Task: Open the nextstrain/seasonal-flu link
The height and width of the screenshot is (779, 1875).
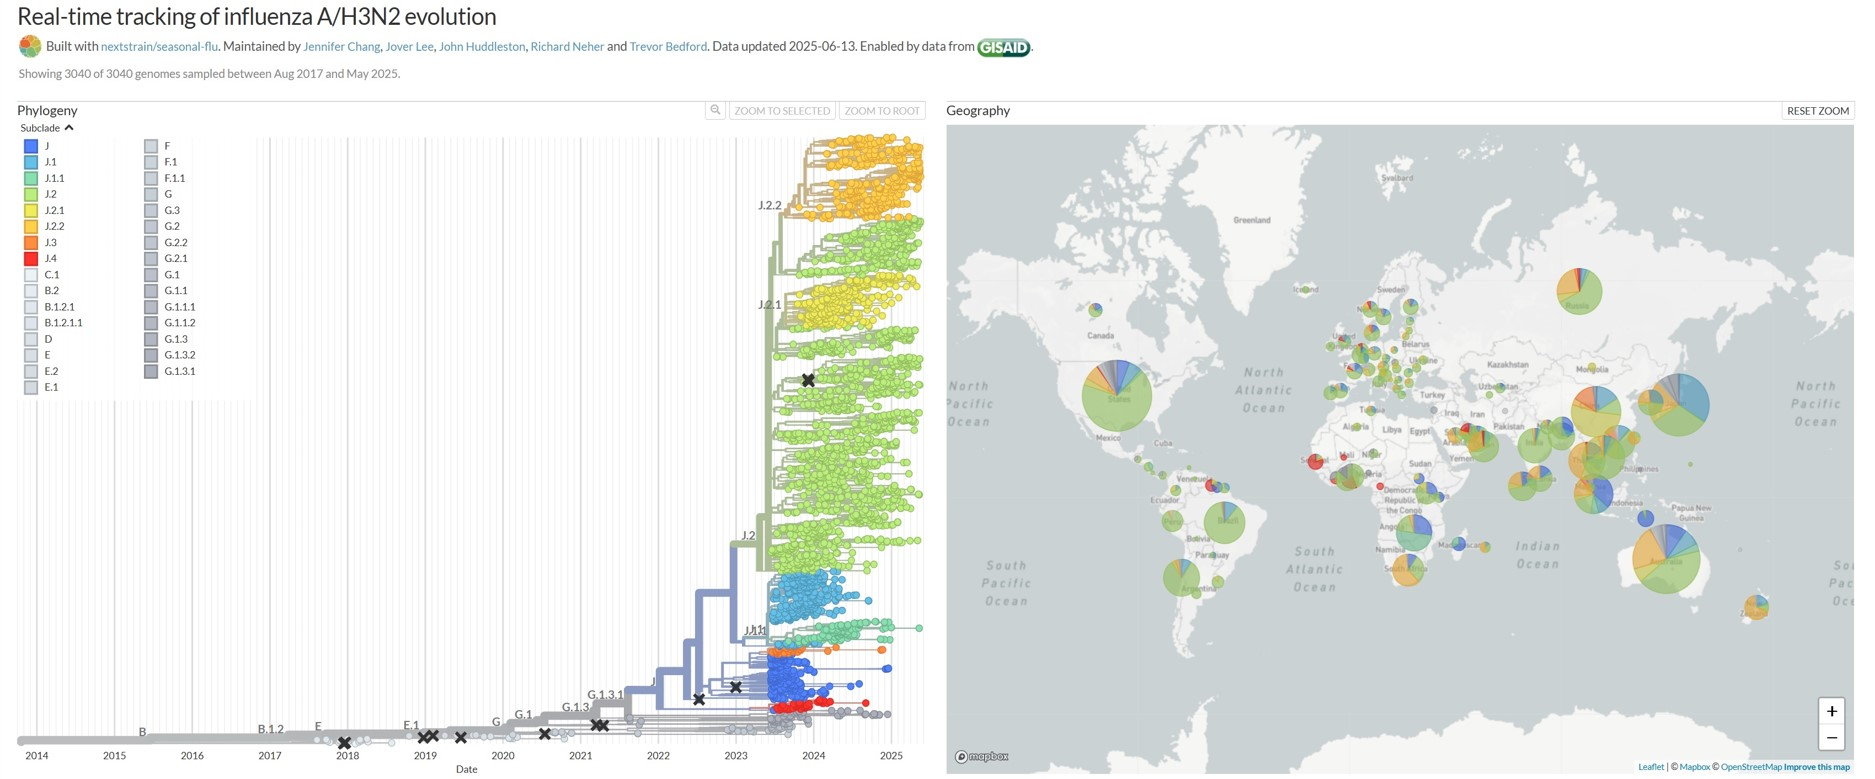Action: (x=159, y=47)
